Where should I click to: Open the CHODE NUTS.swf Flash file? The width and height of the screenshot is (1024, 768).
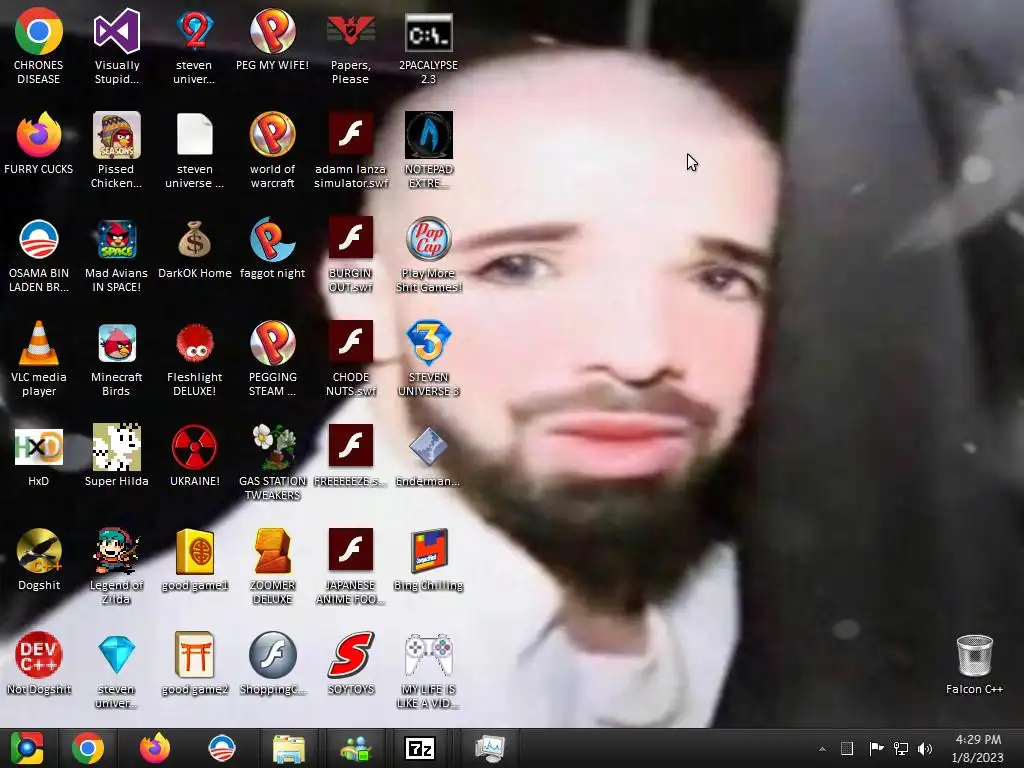(x=351, y=342)
